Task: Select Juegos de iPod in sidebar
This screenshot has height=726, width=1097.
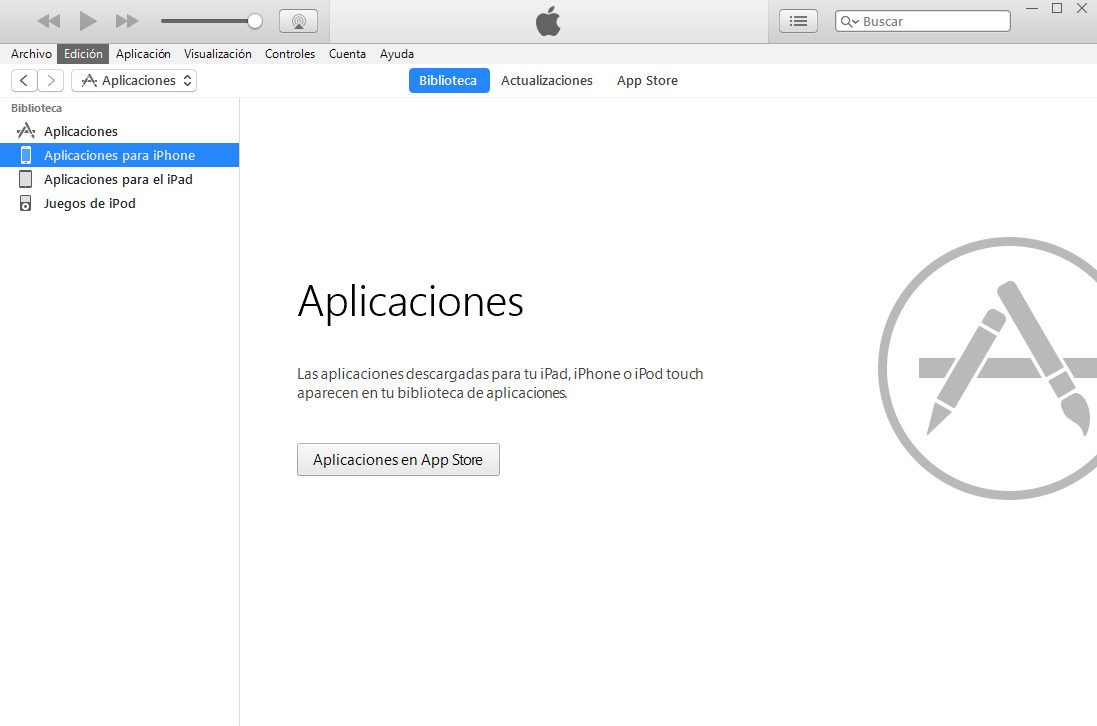Action: tap(120, 204)
